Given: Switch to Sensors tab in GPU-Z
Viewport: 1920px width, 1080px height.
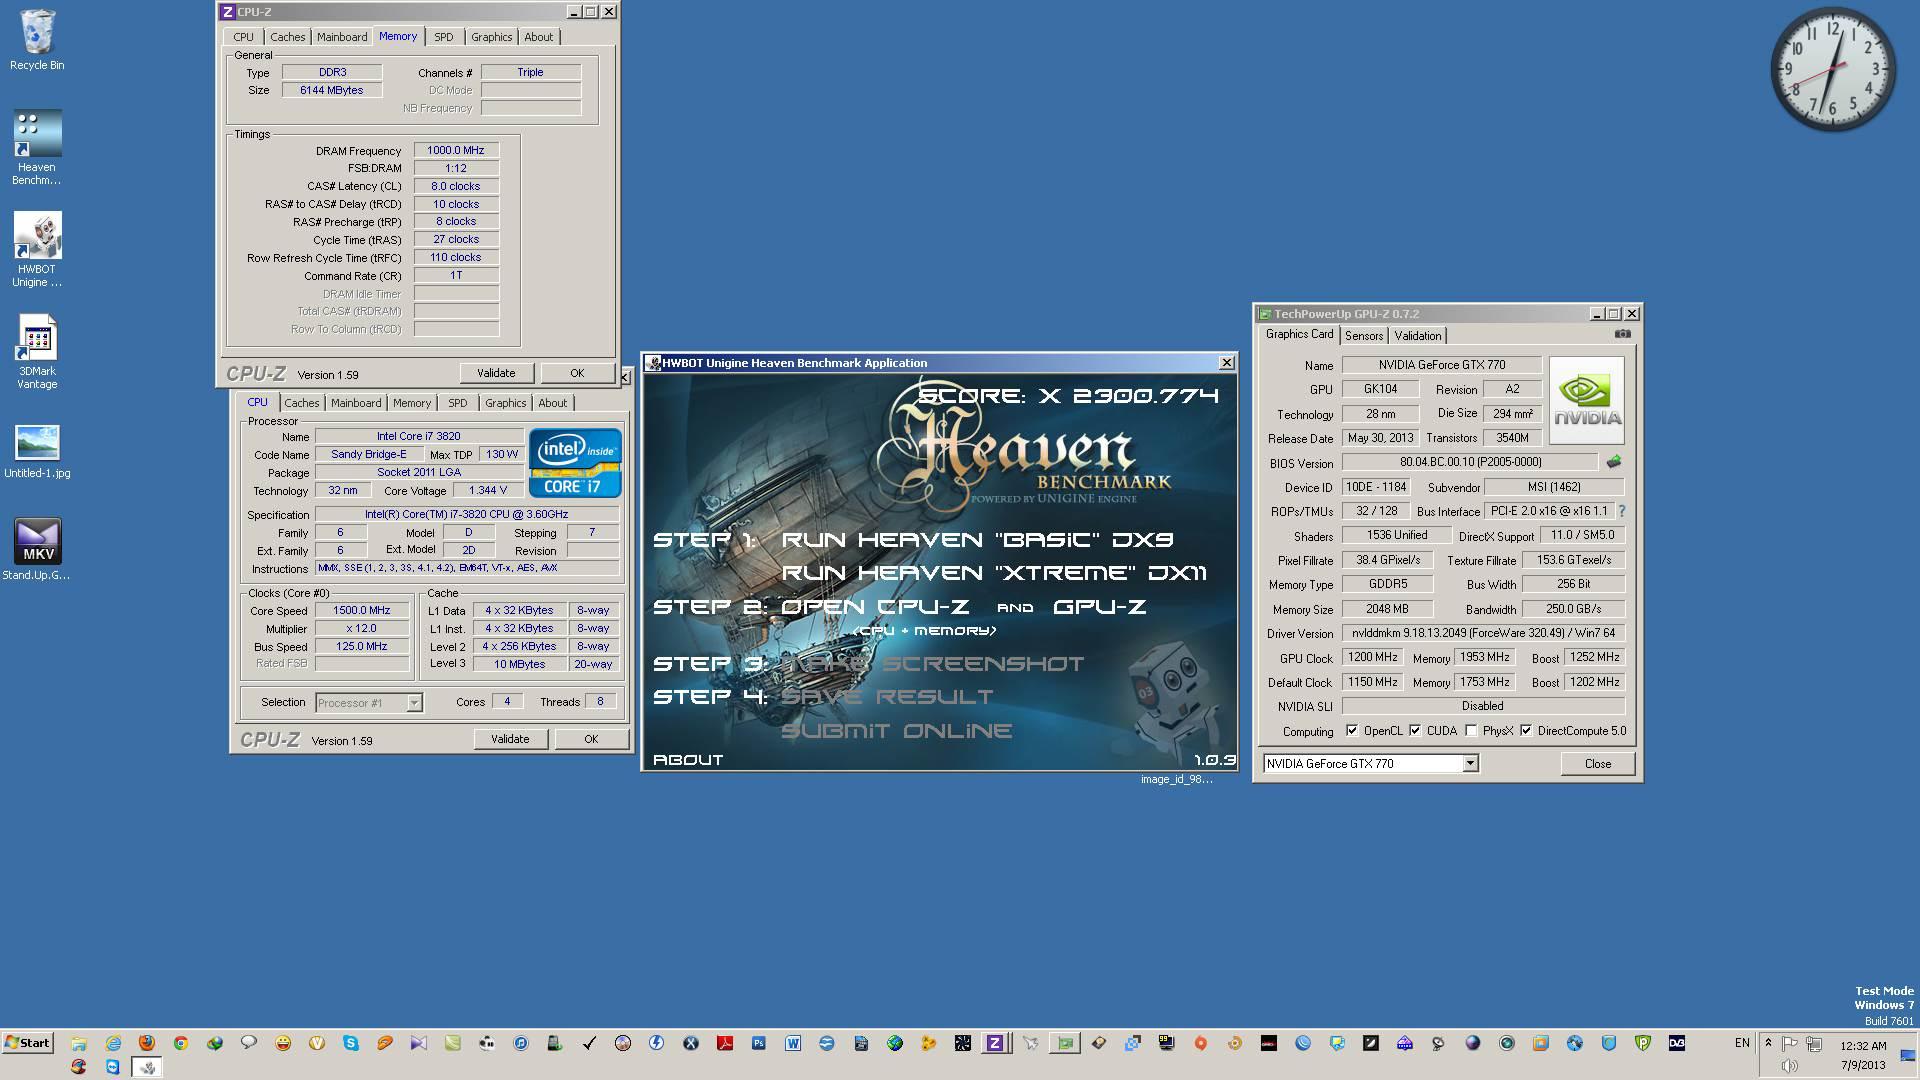Looking at the screenshot, I should [x=1363, y=336].
